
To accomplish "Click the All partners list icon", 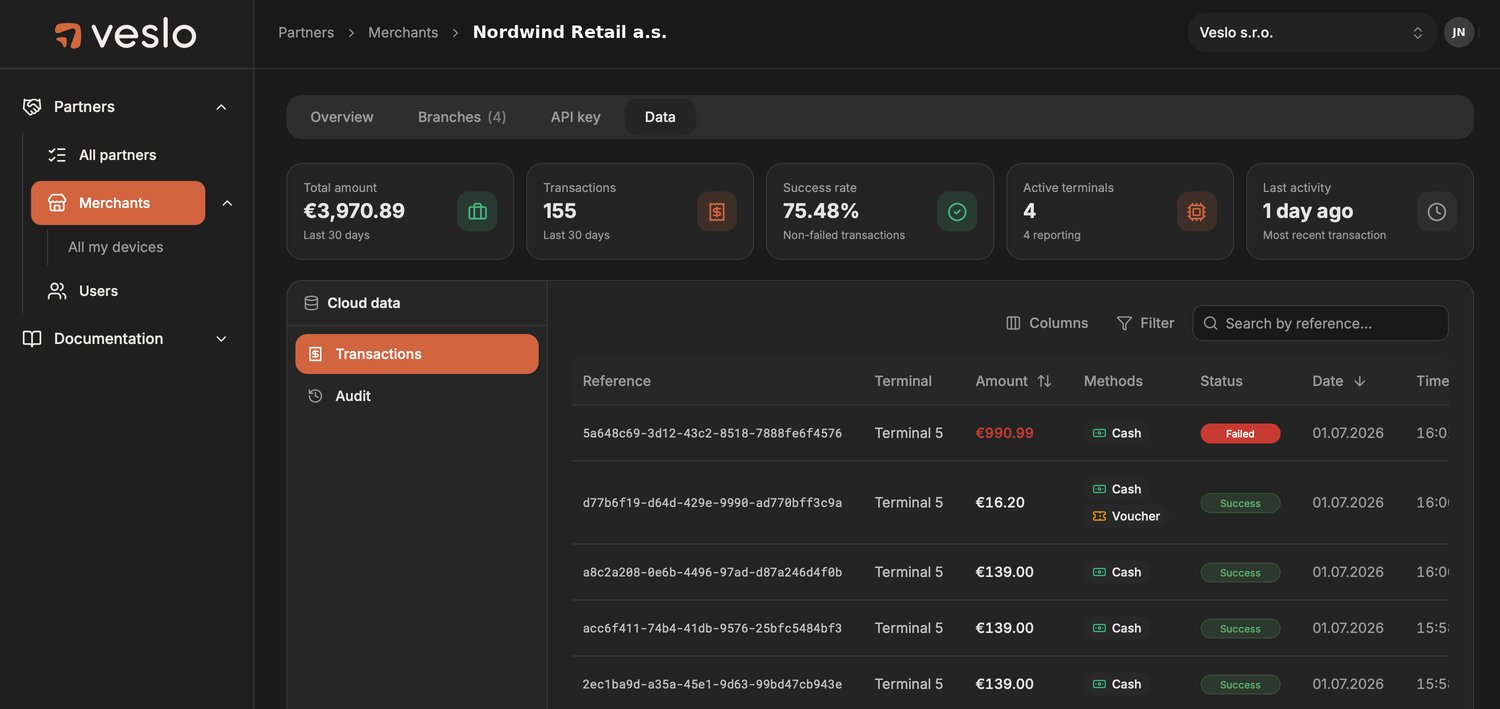I will (57, 155).
